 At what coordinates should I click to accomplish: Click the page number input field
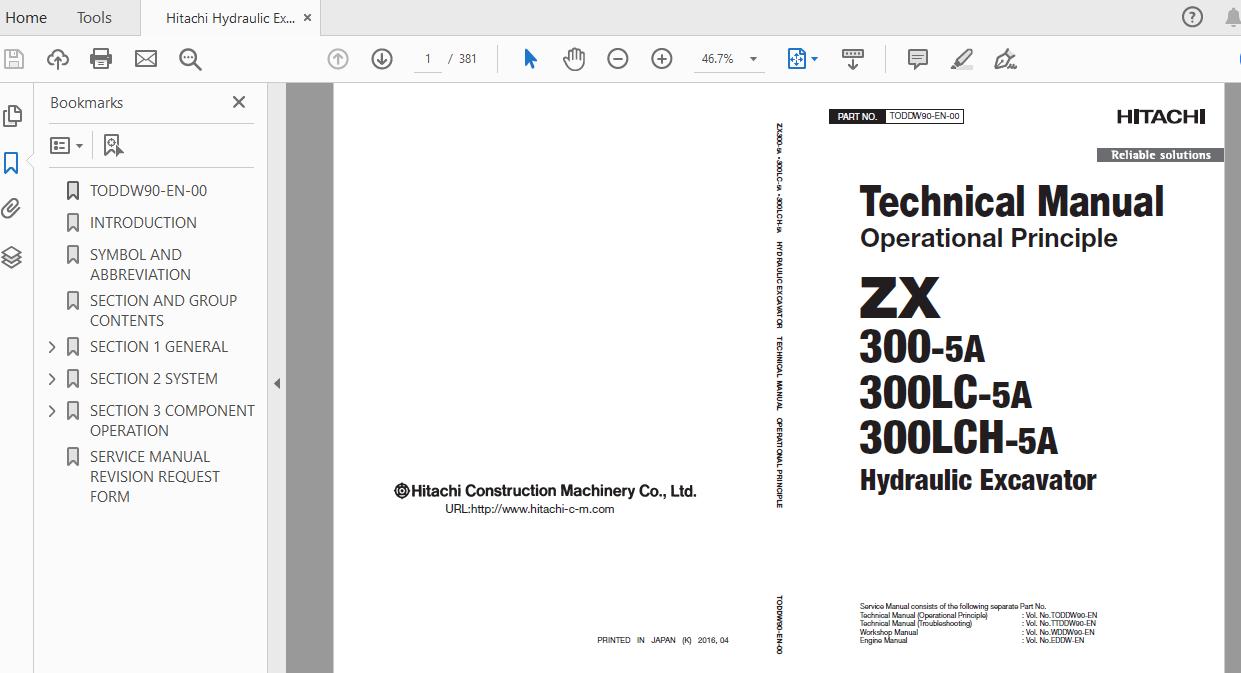point(427,59)
